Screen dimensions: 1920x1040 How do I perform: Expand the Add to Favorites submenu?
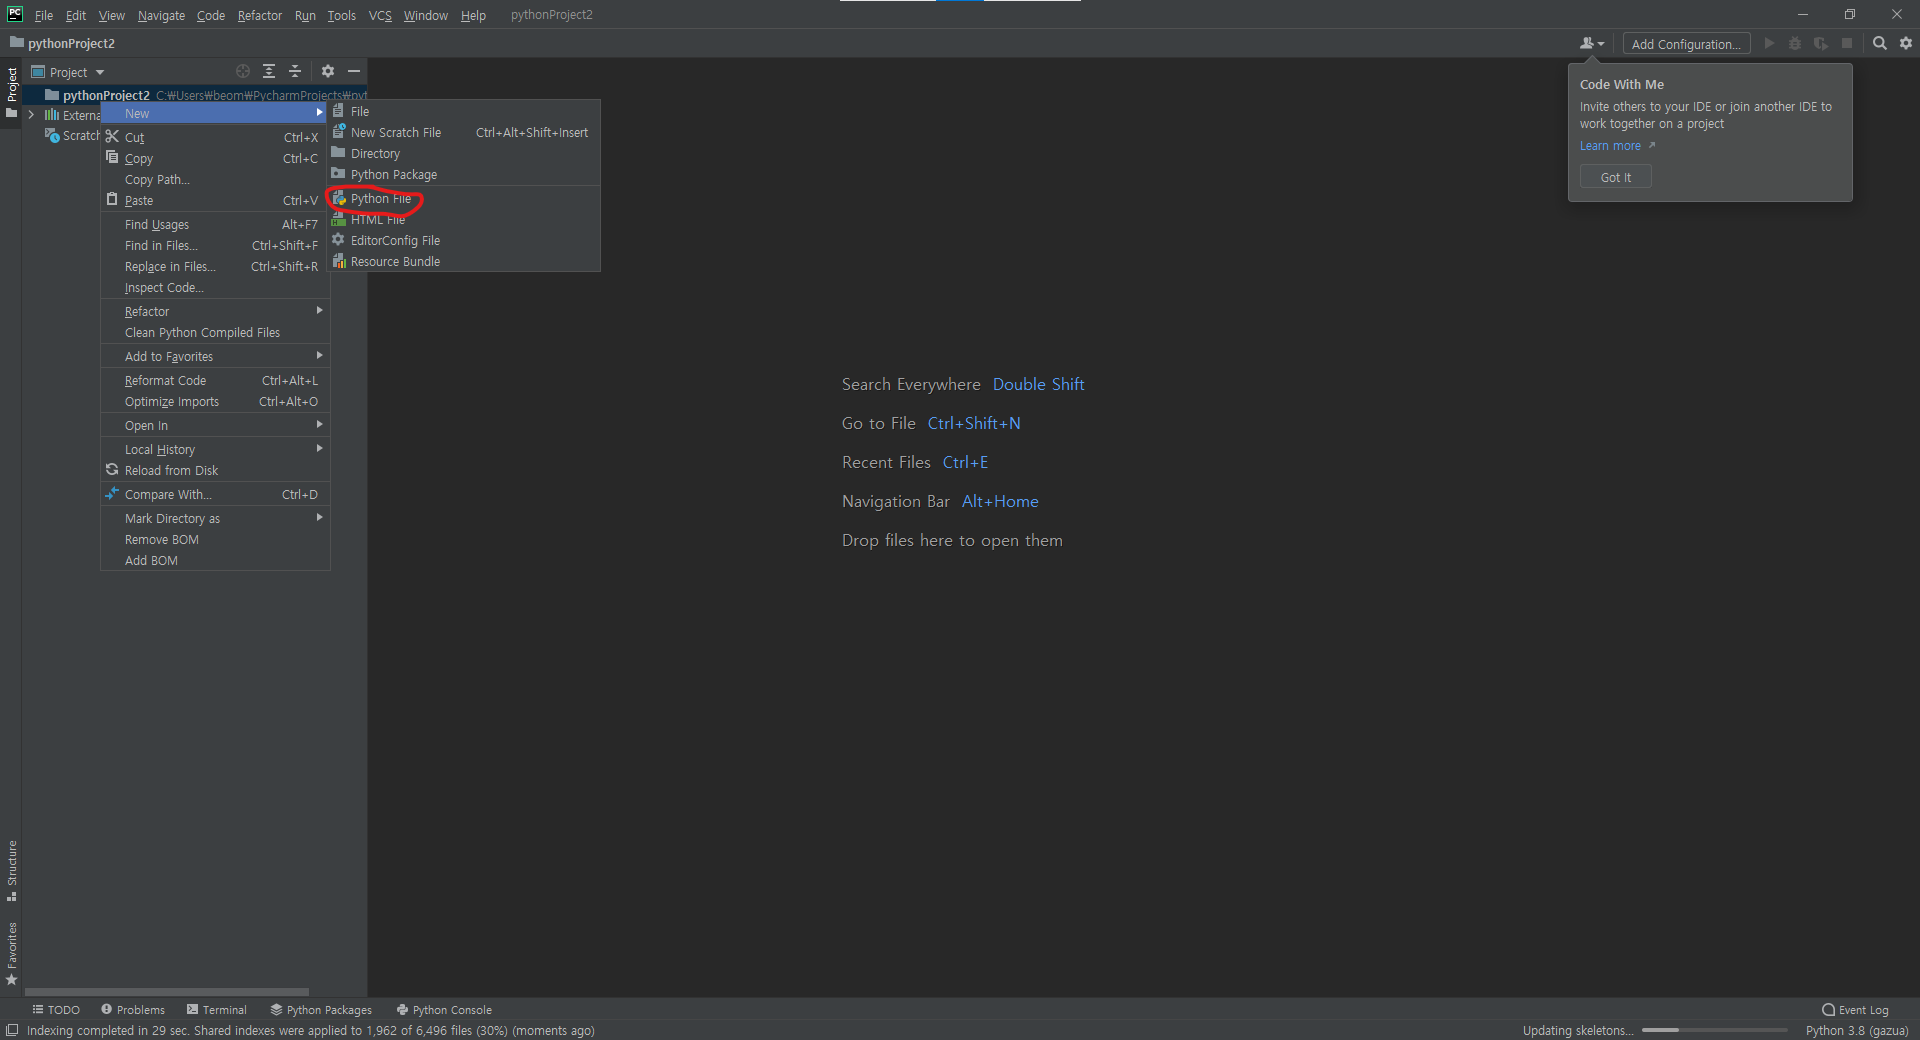215,356
